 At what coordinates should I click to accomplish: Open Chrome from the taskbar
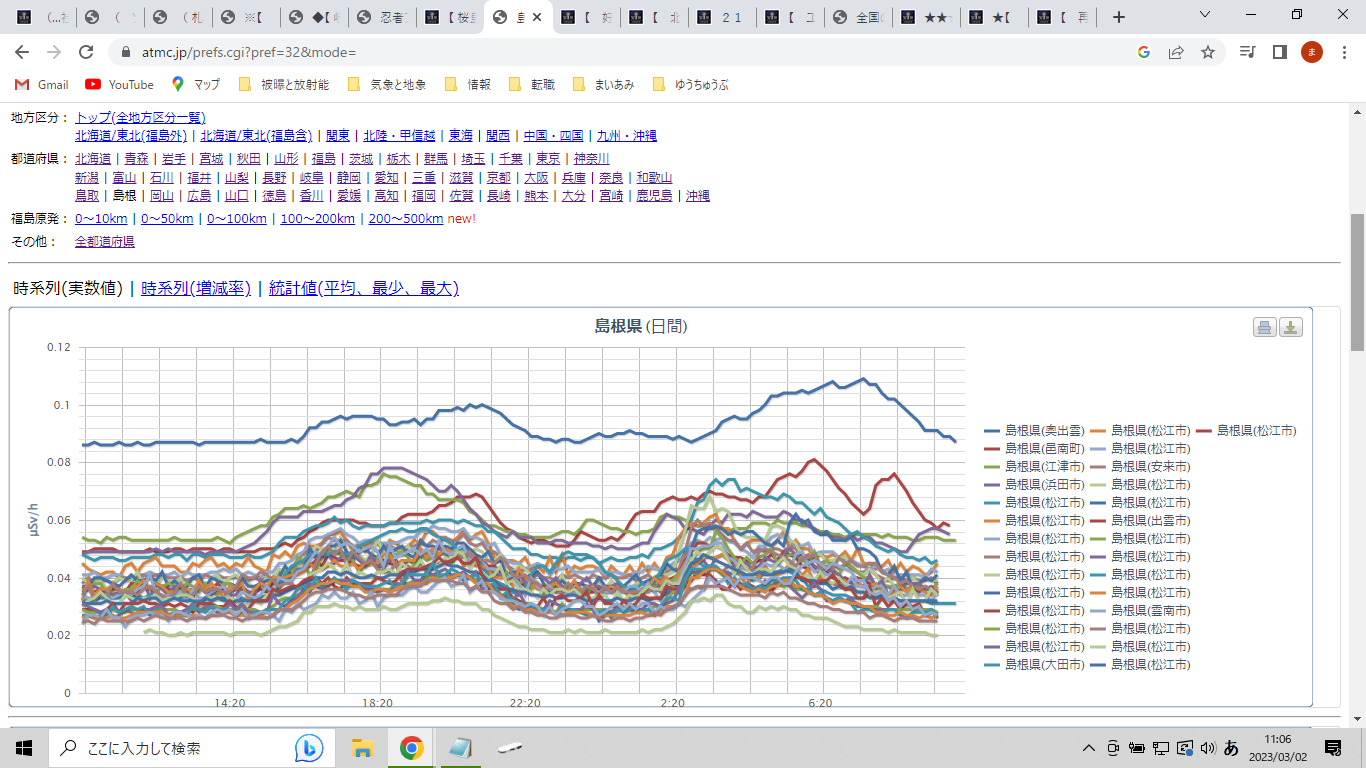pos(411,747)
